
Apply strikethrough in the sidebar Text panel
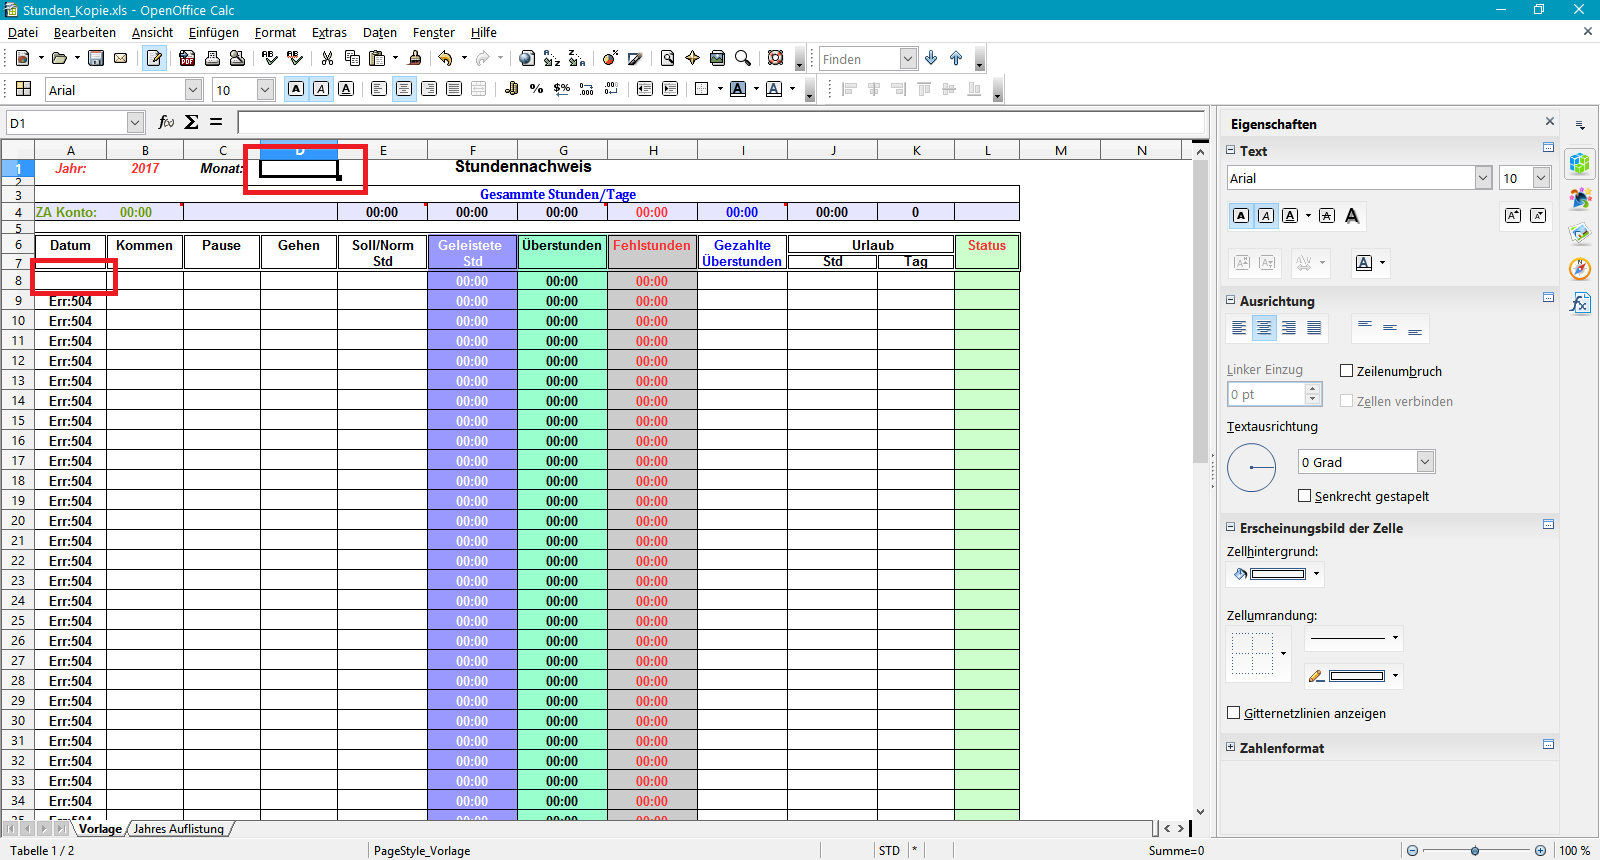(x=1327, y=216)
